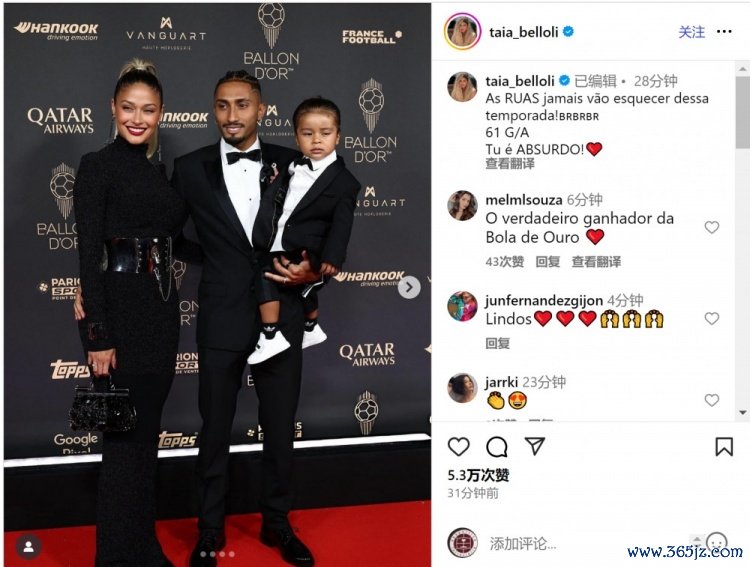Click the blue 关注 follow button
Screen dimensions: 750x567
[x=692, y=32]
